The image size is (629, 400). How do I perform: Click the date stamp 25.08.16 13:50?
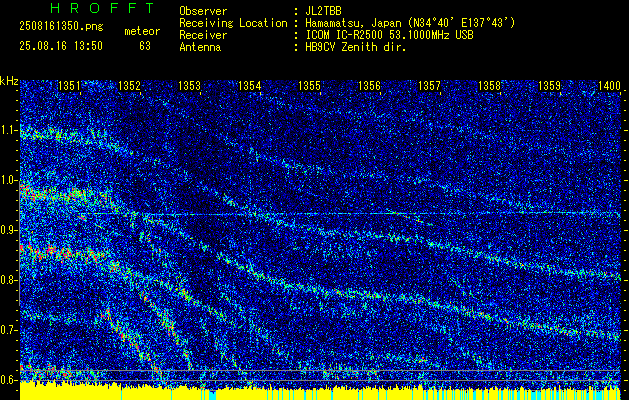pos(61,46)
